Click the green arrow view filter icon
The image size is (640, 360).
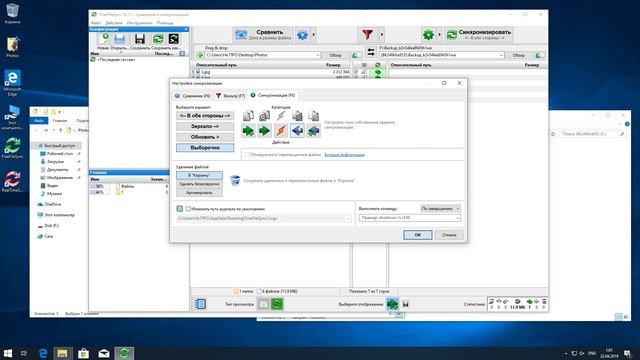click(x=392, y=304)
